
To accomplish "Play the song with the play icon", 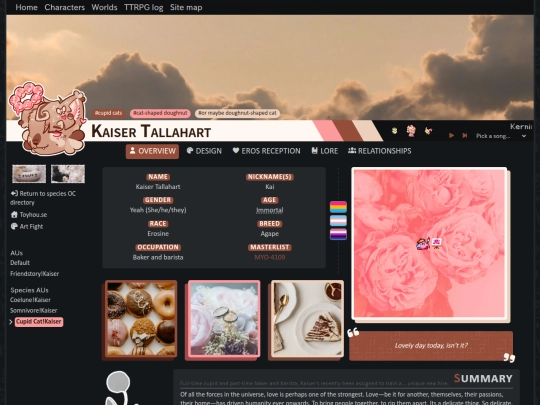I will [451, 136].
